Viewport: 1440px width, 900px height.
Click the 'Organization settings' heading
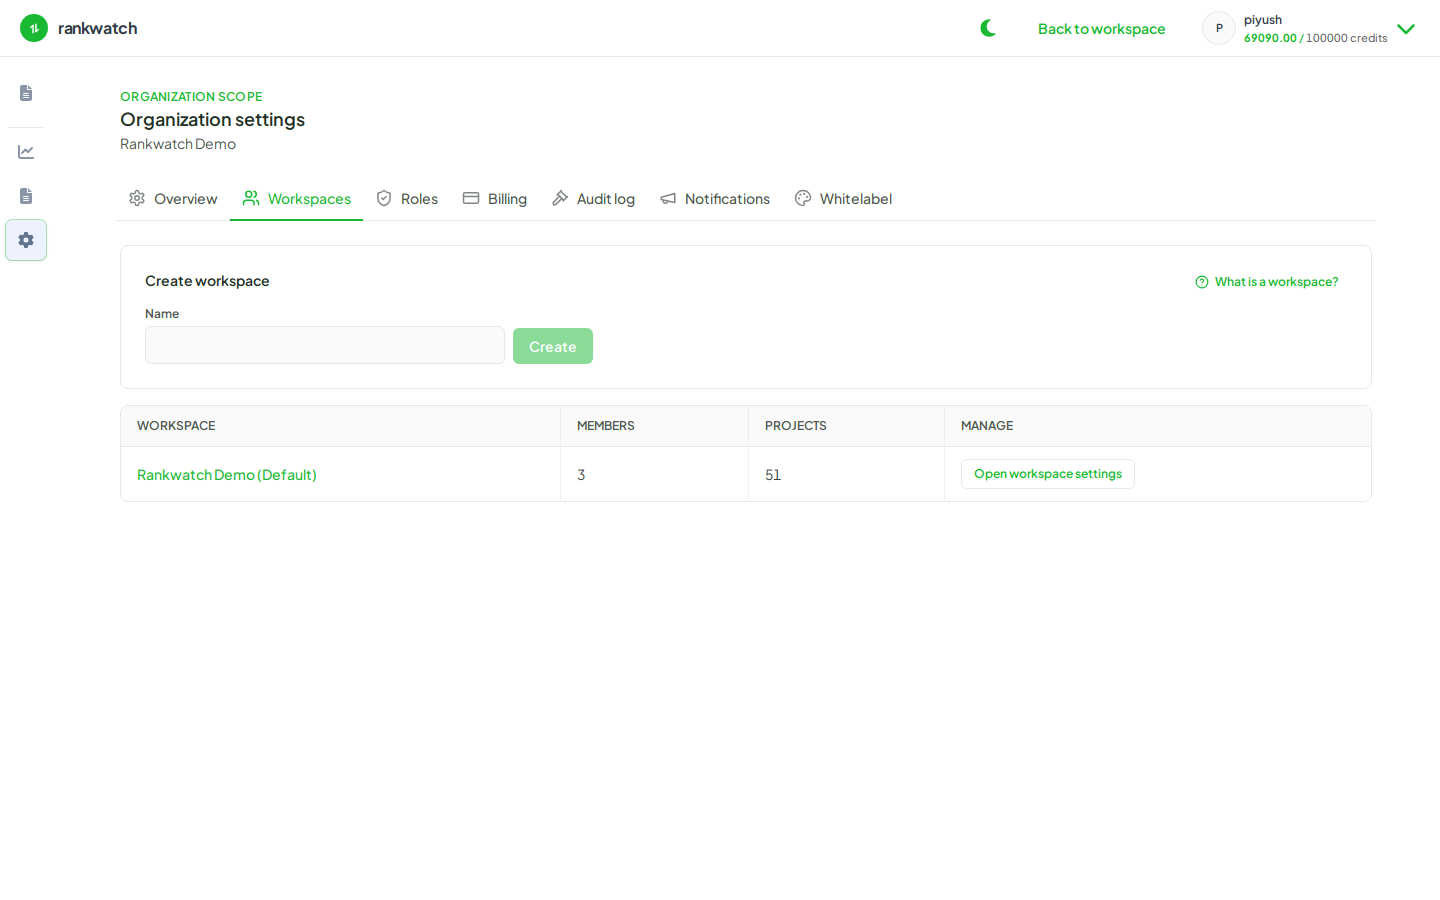213,120
